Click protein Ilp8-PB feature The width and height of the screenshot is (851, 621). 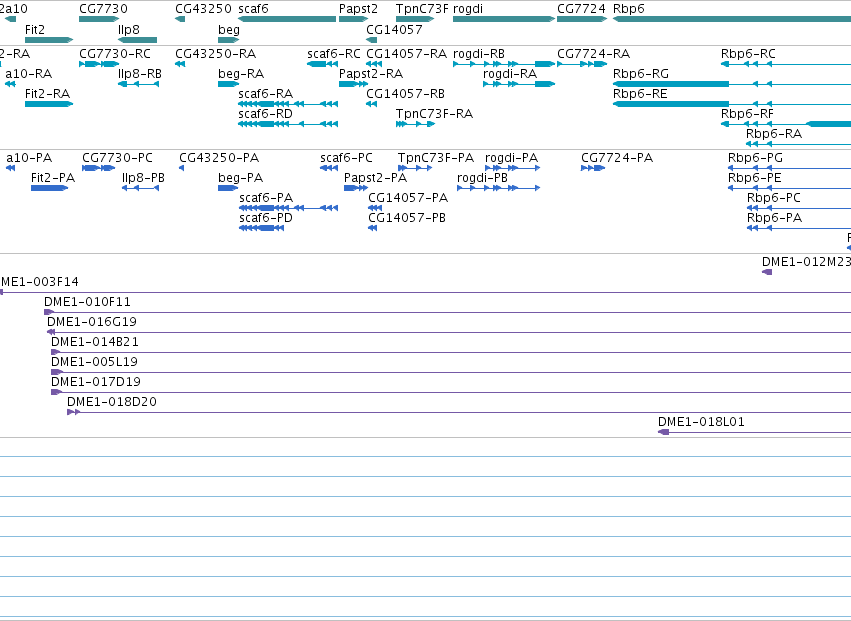(x=141, y=188)
